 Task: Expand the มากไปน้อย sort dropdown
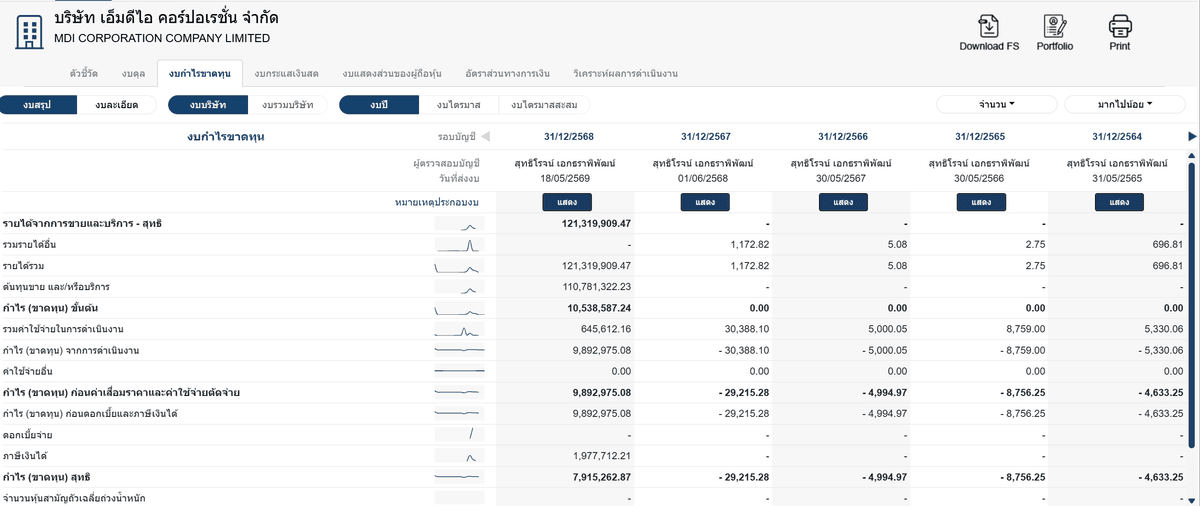pos(1125,104)
